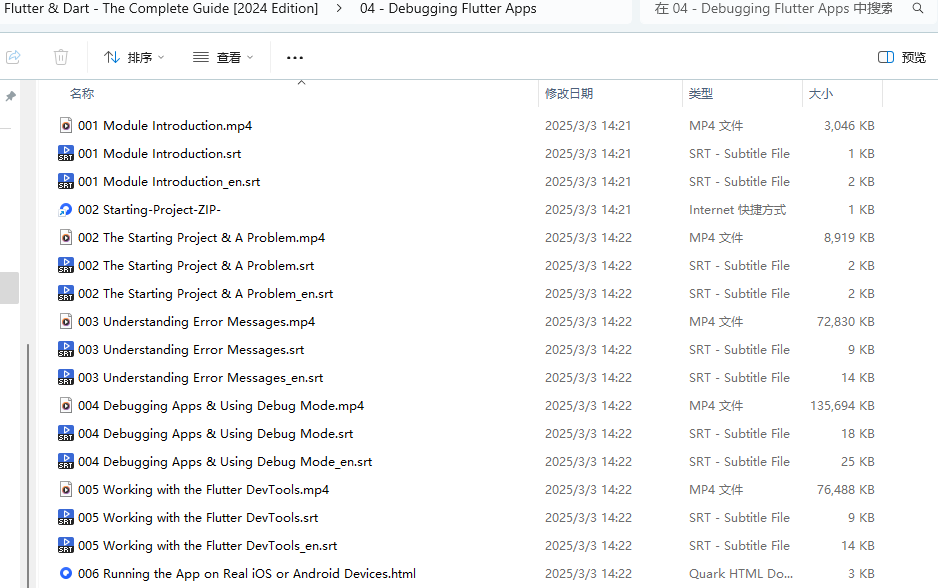Sort by type (类型) column header
The width and height of the screenshot is (938, 588).
pos(701,93)
